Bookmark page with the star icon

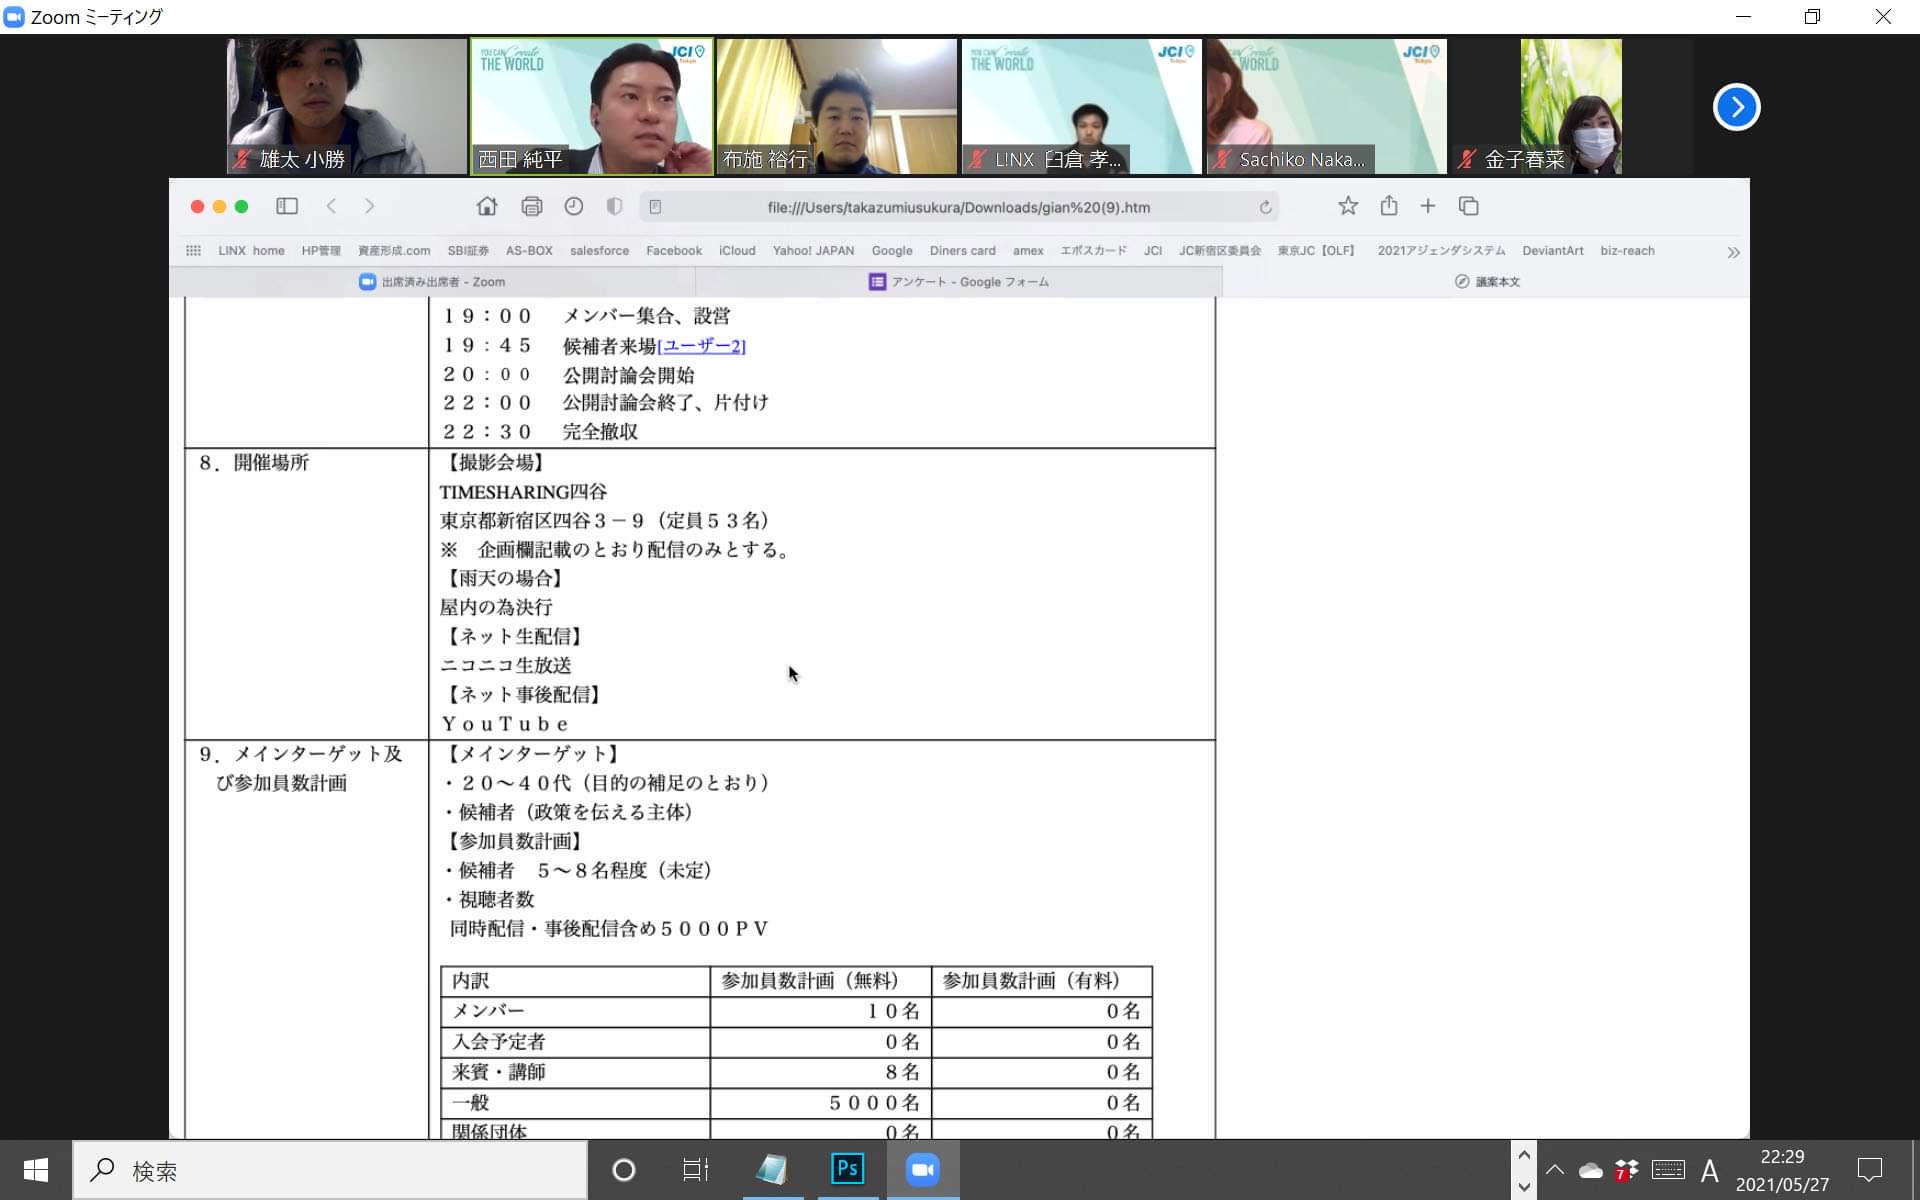(1347, 206)
